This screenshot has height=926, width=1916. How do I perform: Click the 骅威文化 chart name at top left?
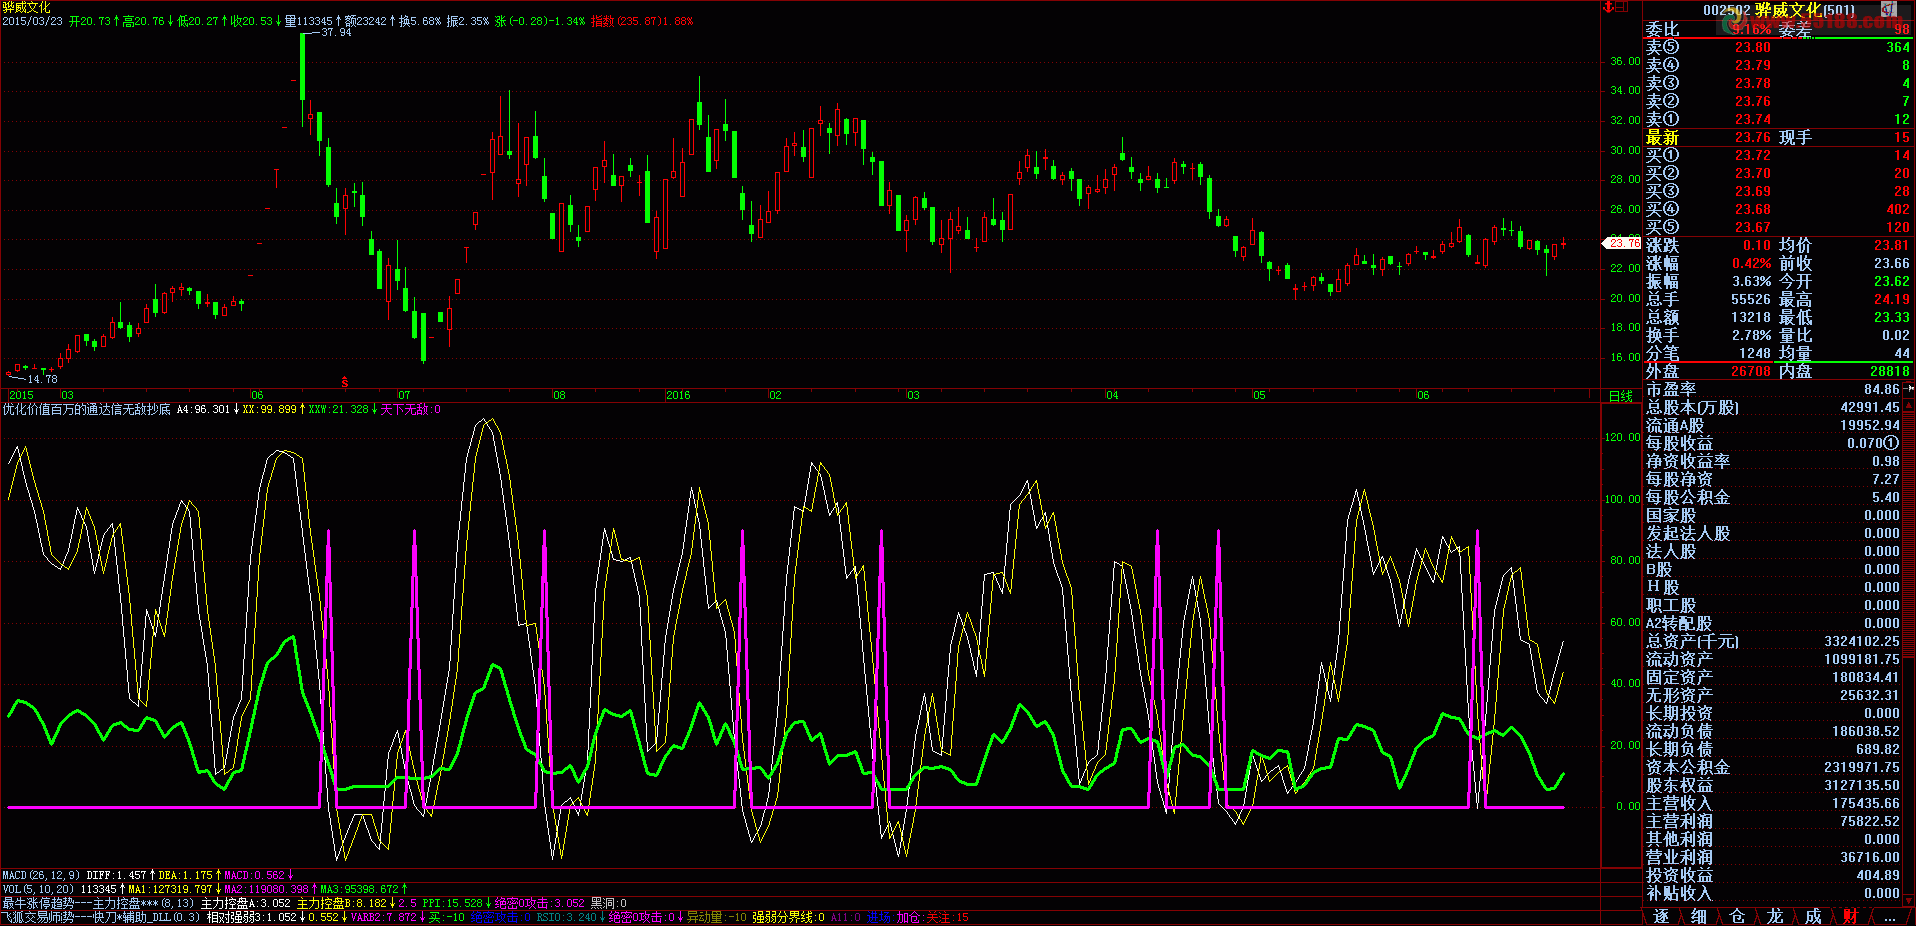pos(26,7)
